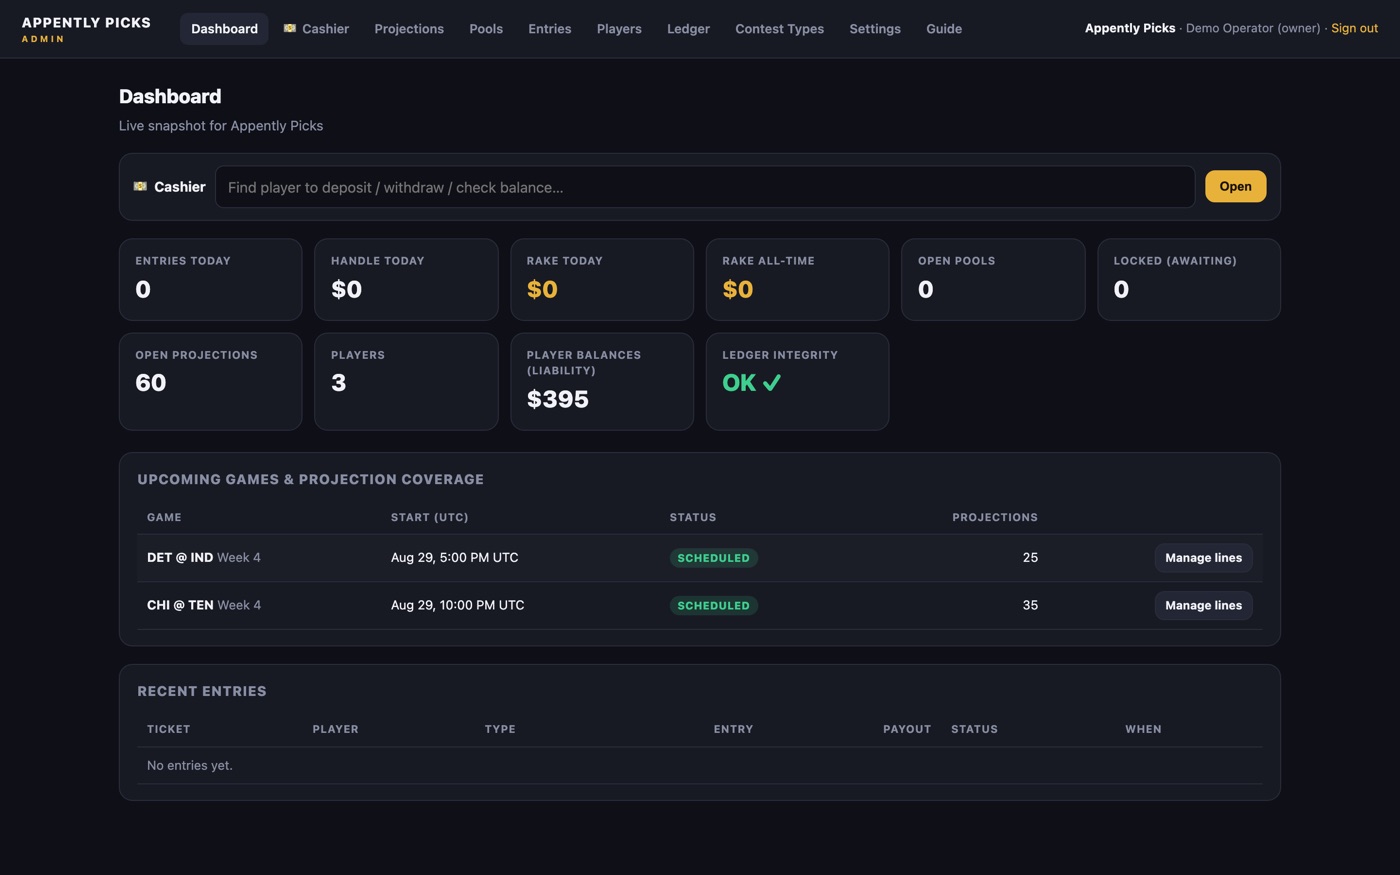Manage lines for DET @ IND
Viewport: 1400px width, 875px height.
(1203, 558)
